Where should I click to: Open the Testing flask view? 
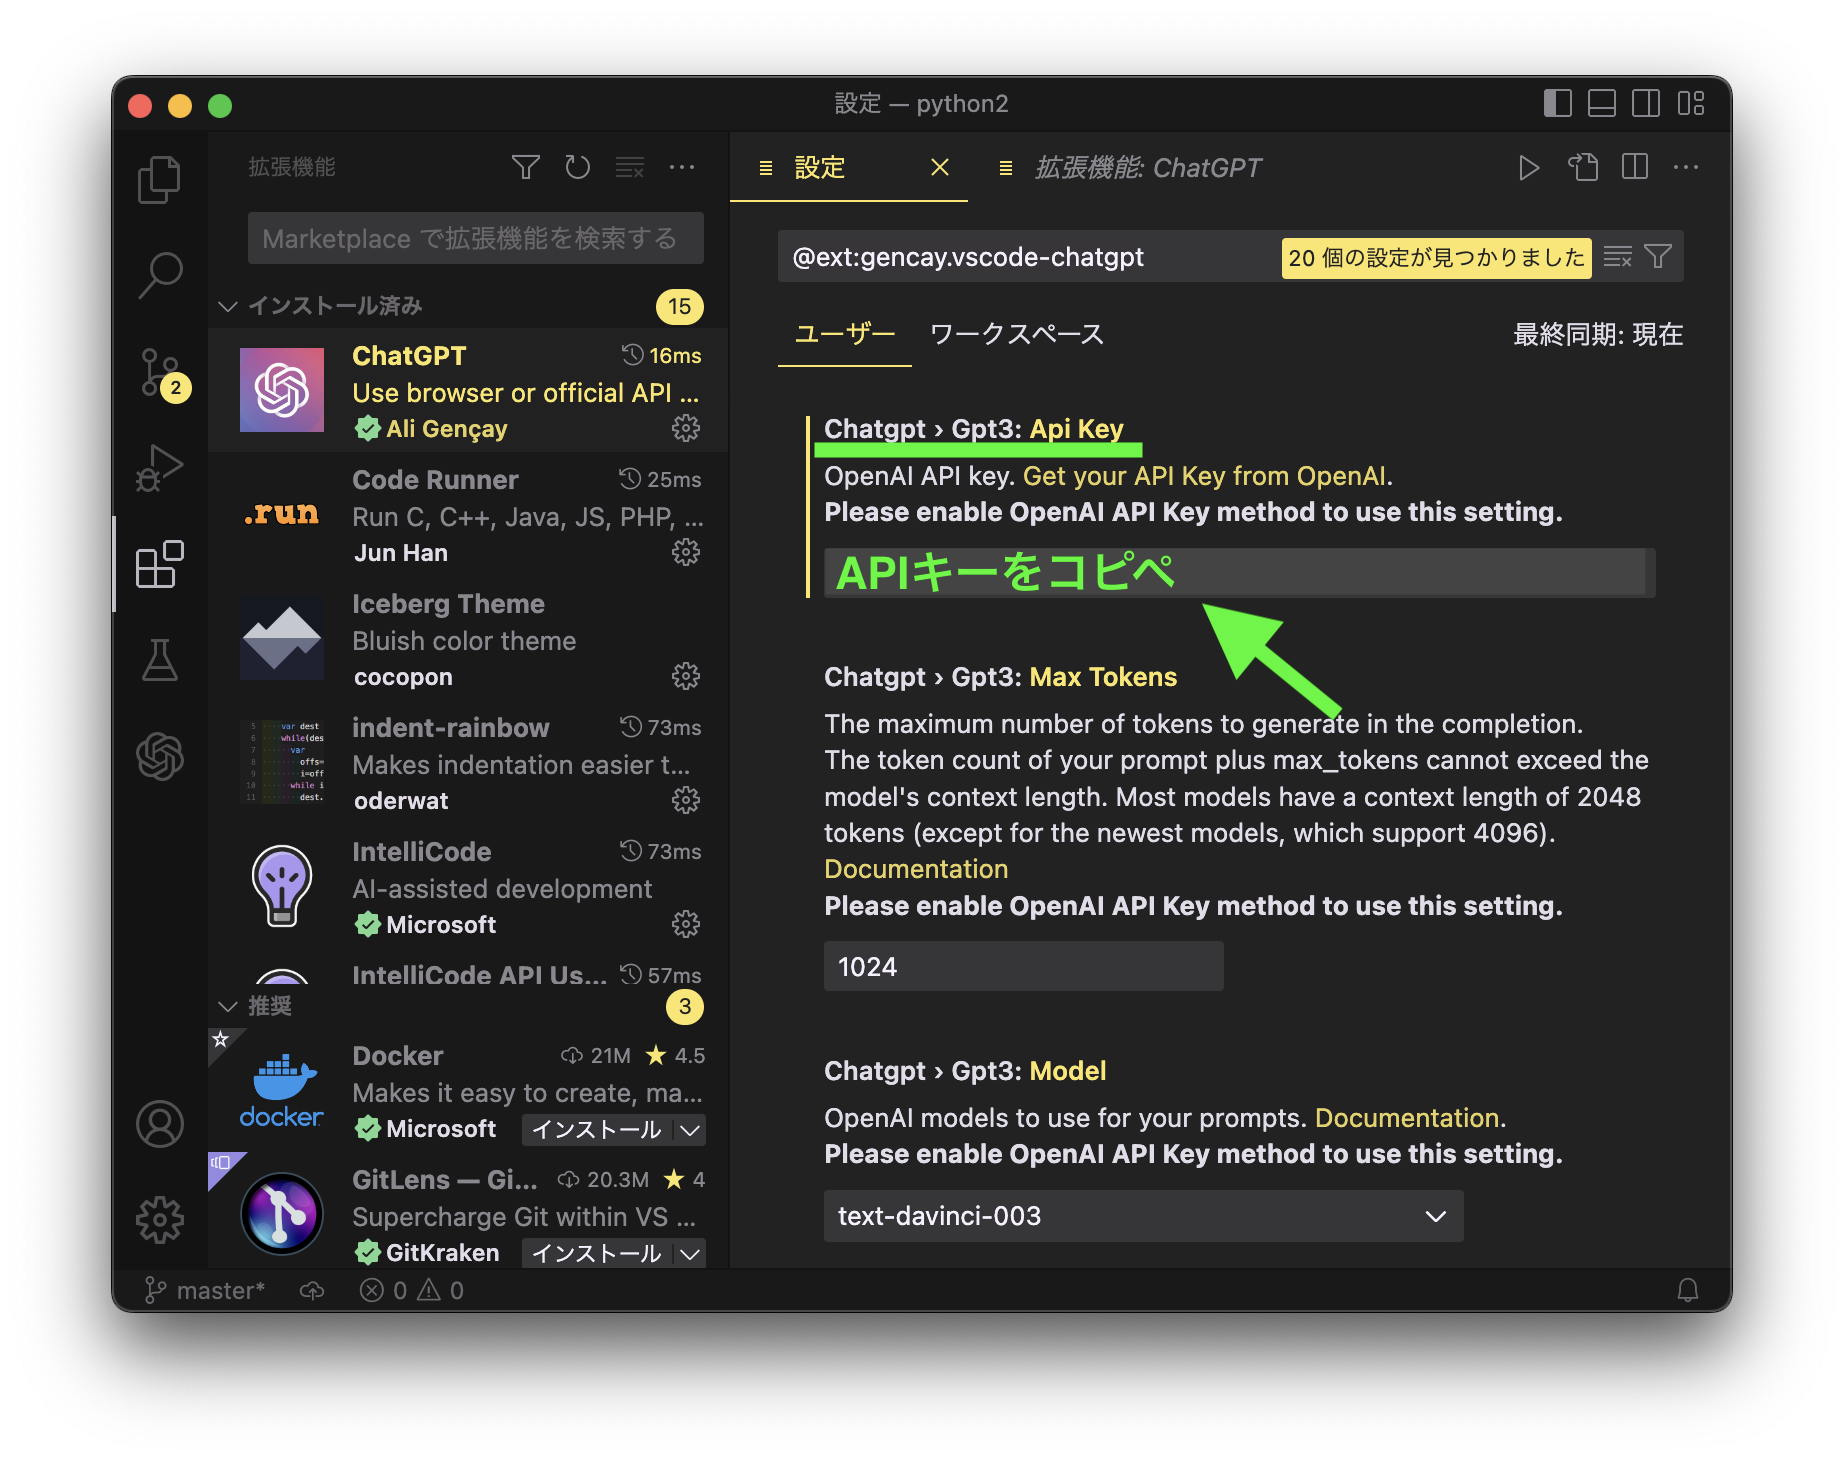[159, 660]
